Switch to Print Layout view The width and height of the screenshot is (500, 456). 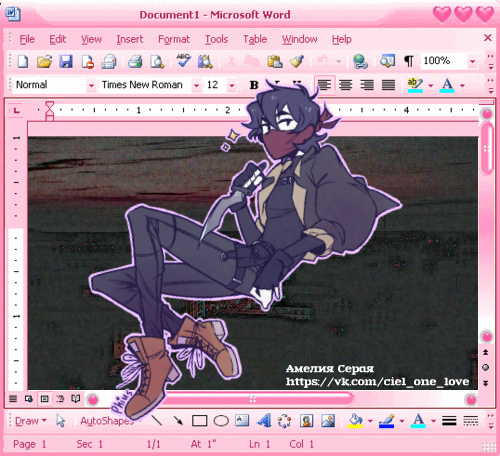(44, 399)
